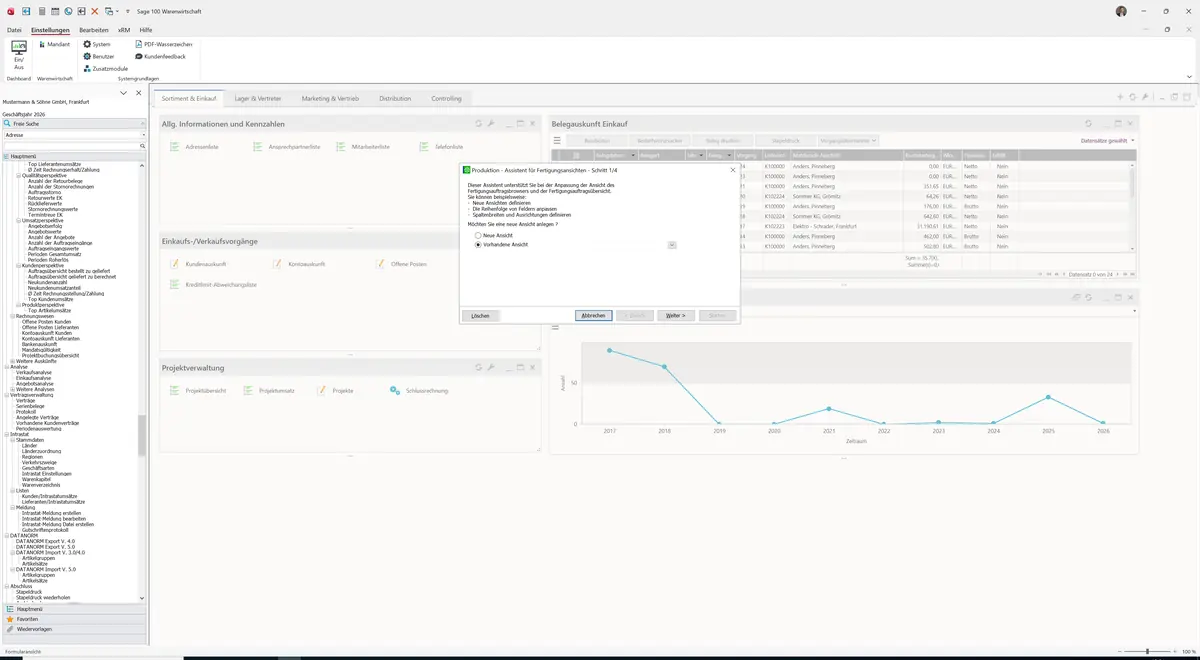Collapse Intrastat tree node
The height and width of the screenshot is (660, 1200).
(x=6, y=434)
